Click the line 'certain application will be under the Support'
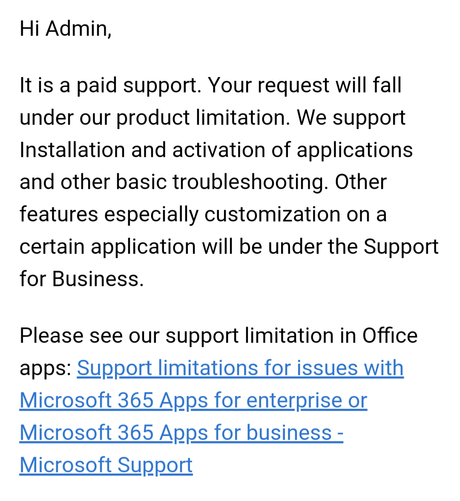 (229, 247)
